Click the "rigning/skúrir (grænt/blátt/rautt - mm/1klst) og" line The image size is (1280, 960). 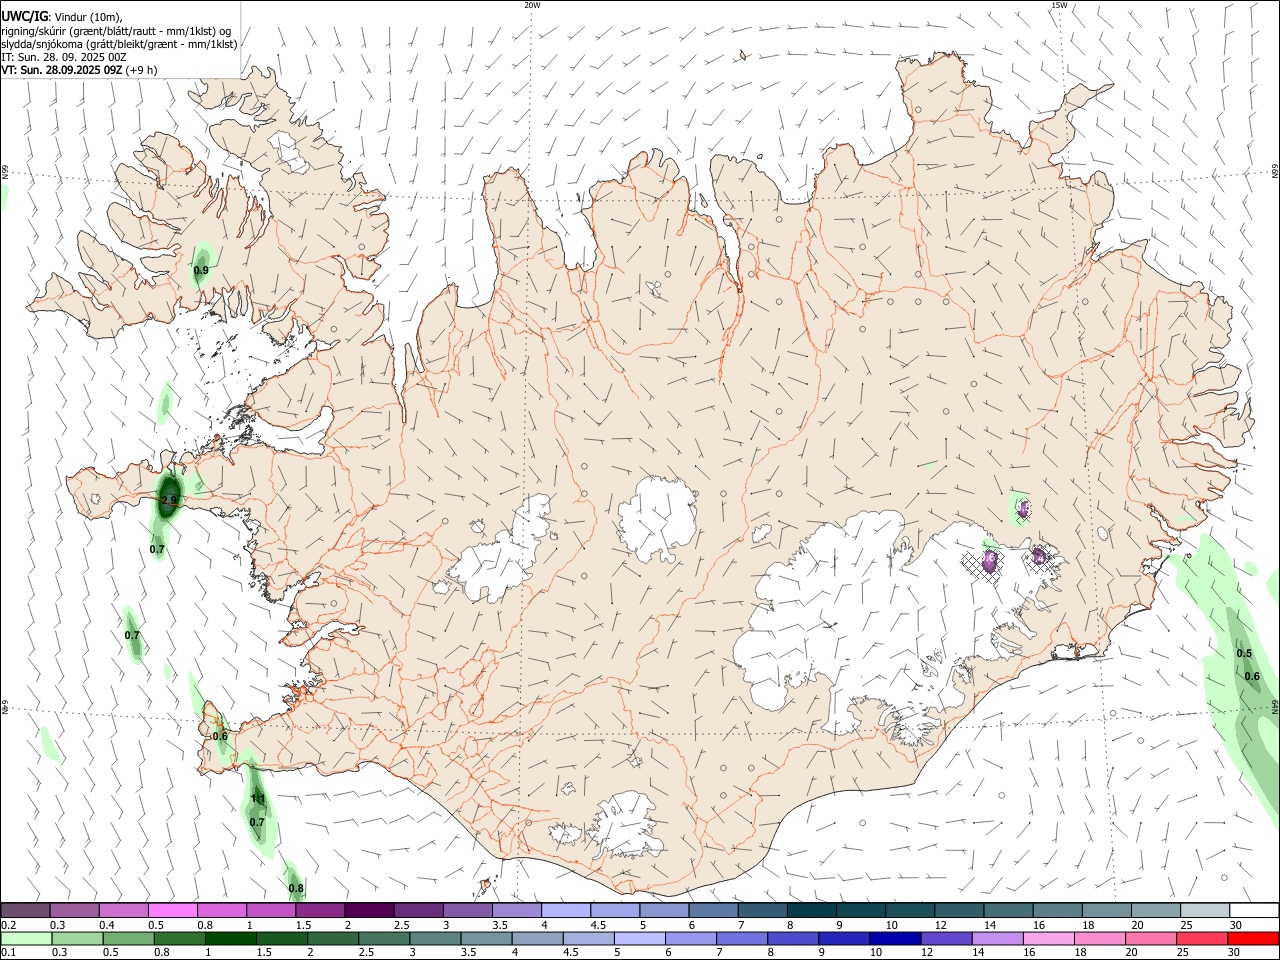tap(116, 31)
